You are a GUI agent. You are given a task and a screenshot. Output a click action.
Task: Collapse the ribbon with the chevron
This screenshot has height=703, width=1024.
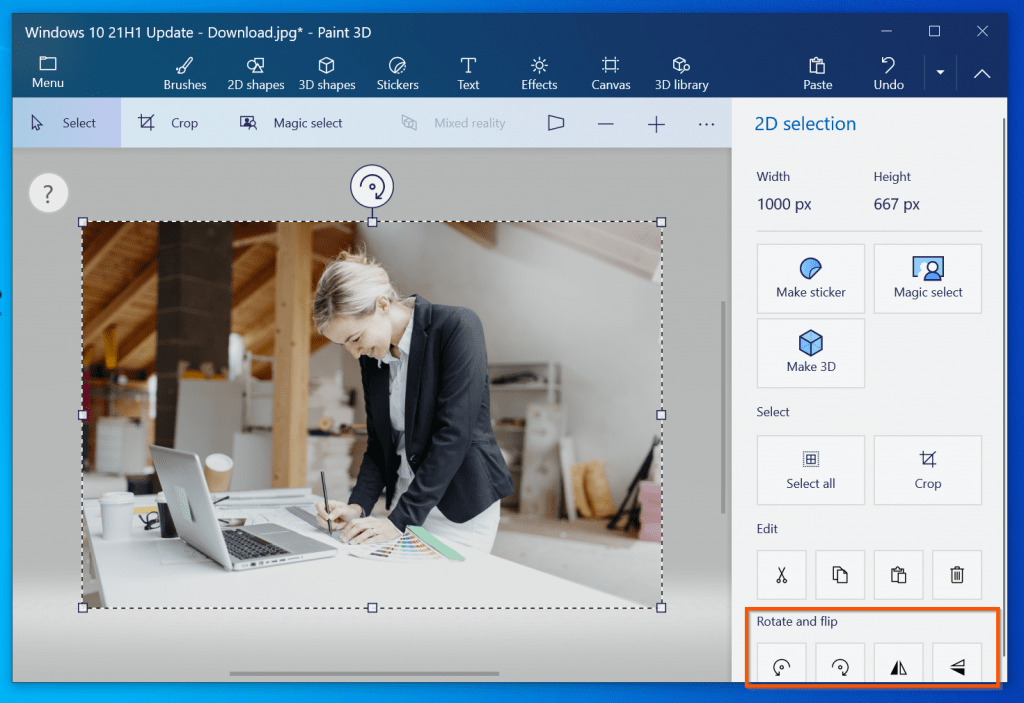(981, 73)
